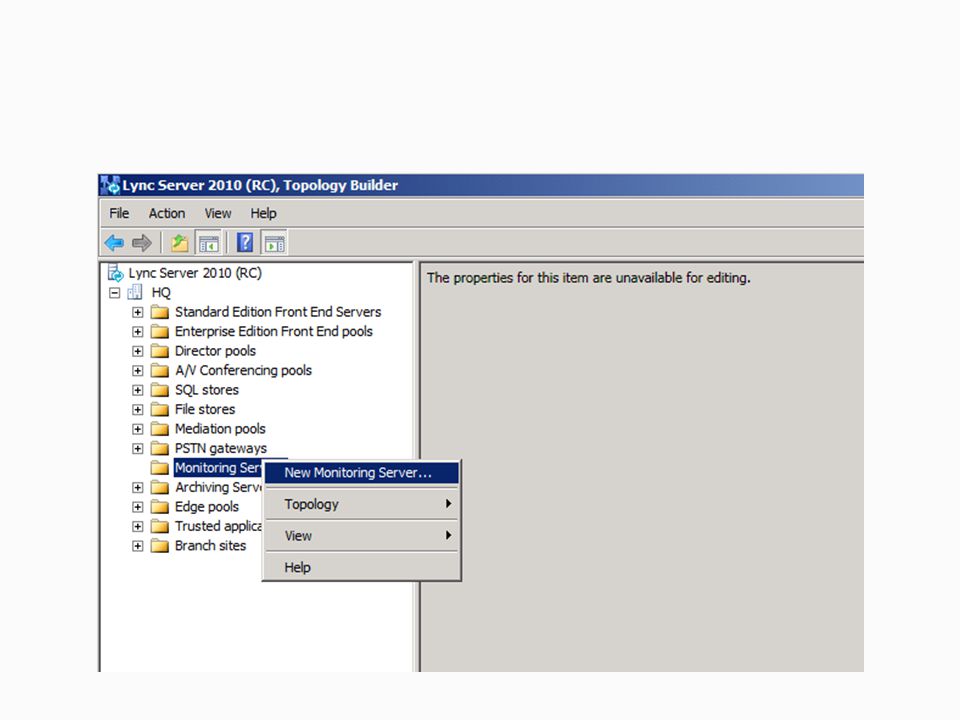This screenshot has height=720, width=960.
Task: Expand the Trusted application node
Action: tap(138, 527)
